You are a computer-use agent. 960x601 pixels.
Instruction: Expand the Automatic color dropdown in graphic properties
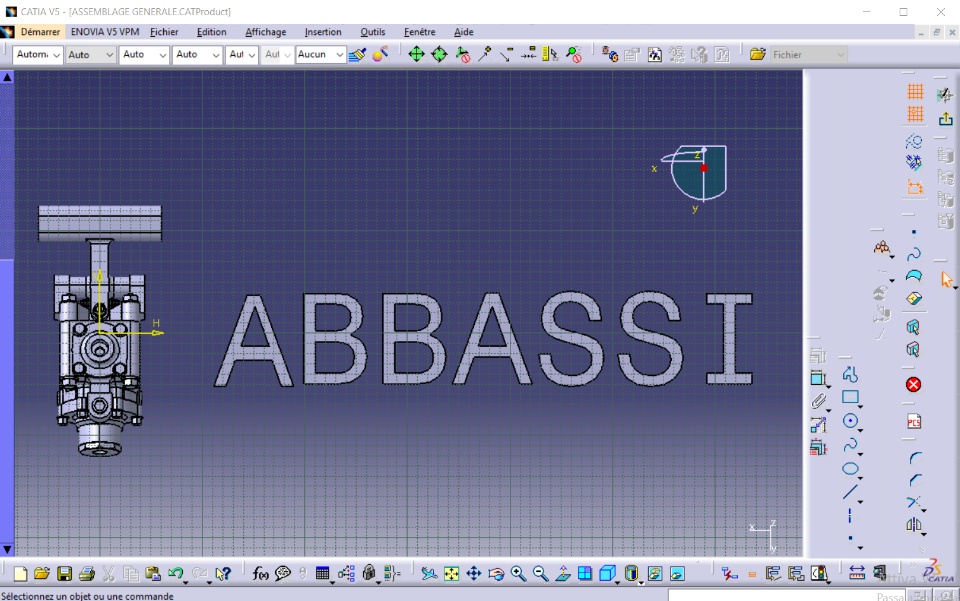point(37,54)
